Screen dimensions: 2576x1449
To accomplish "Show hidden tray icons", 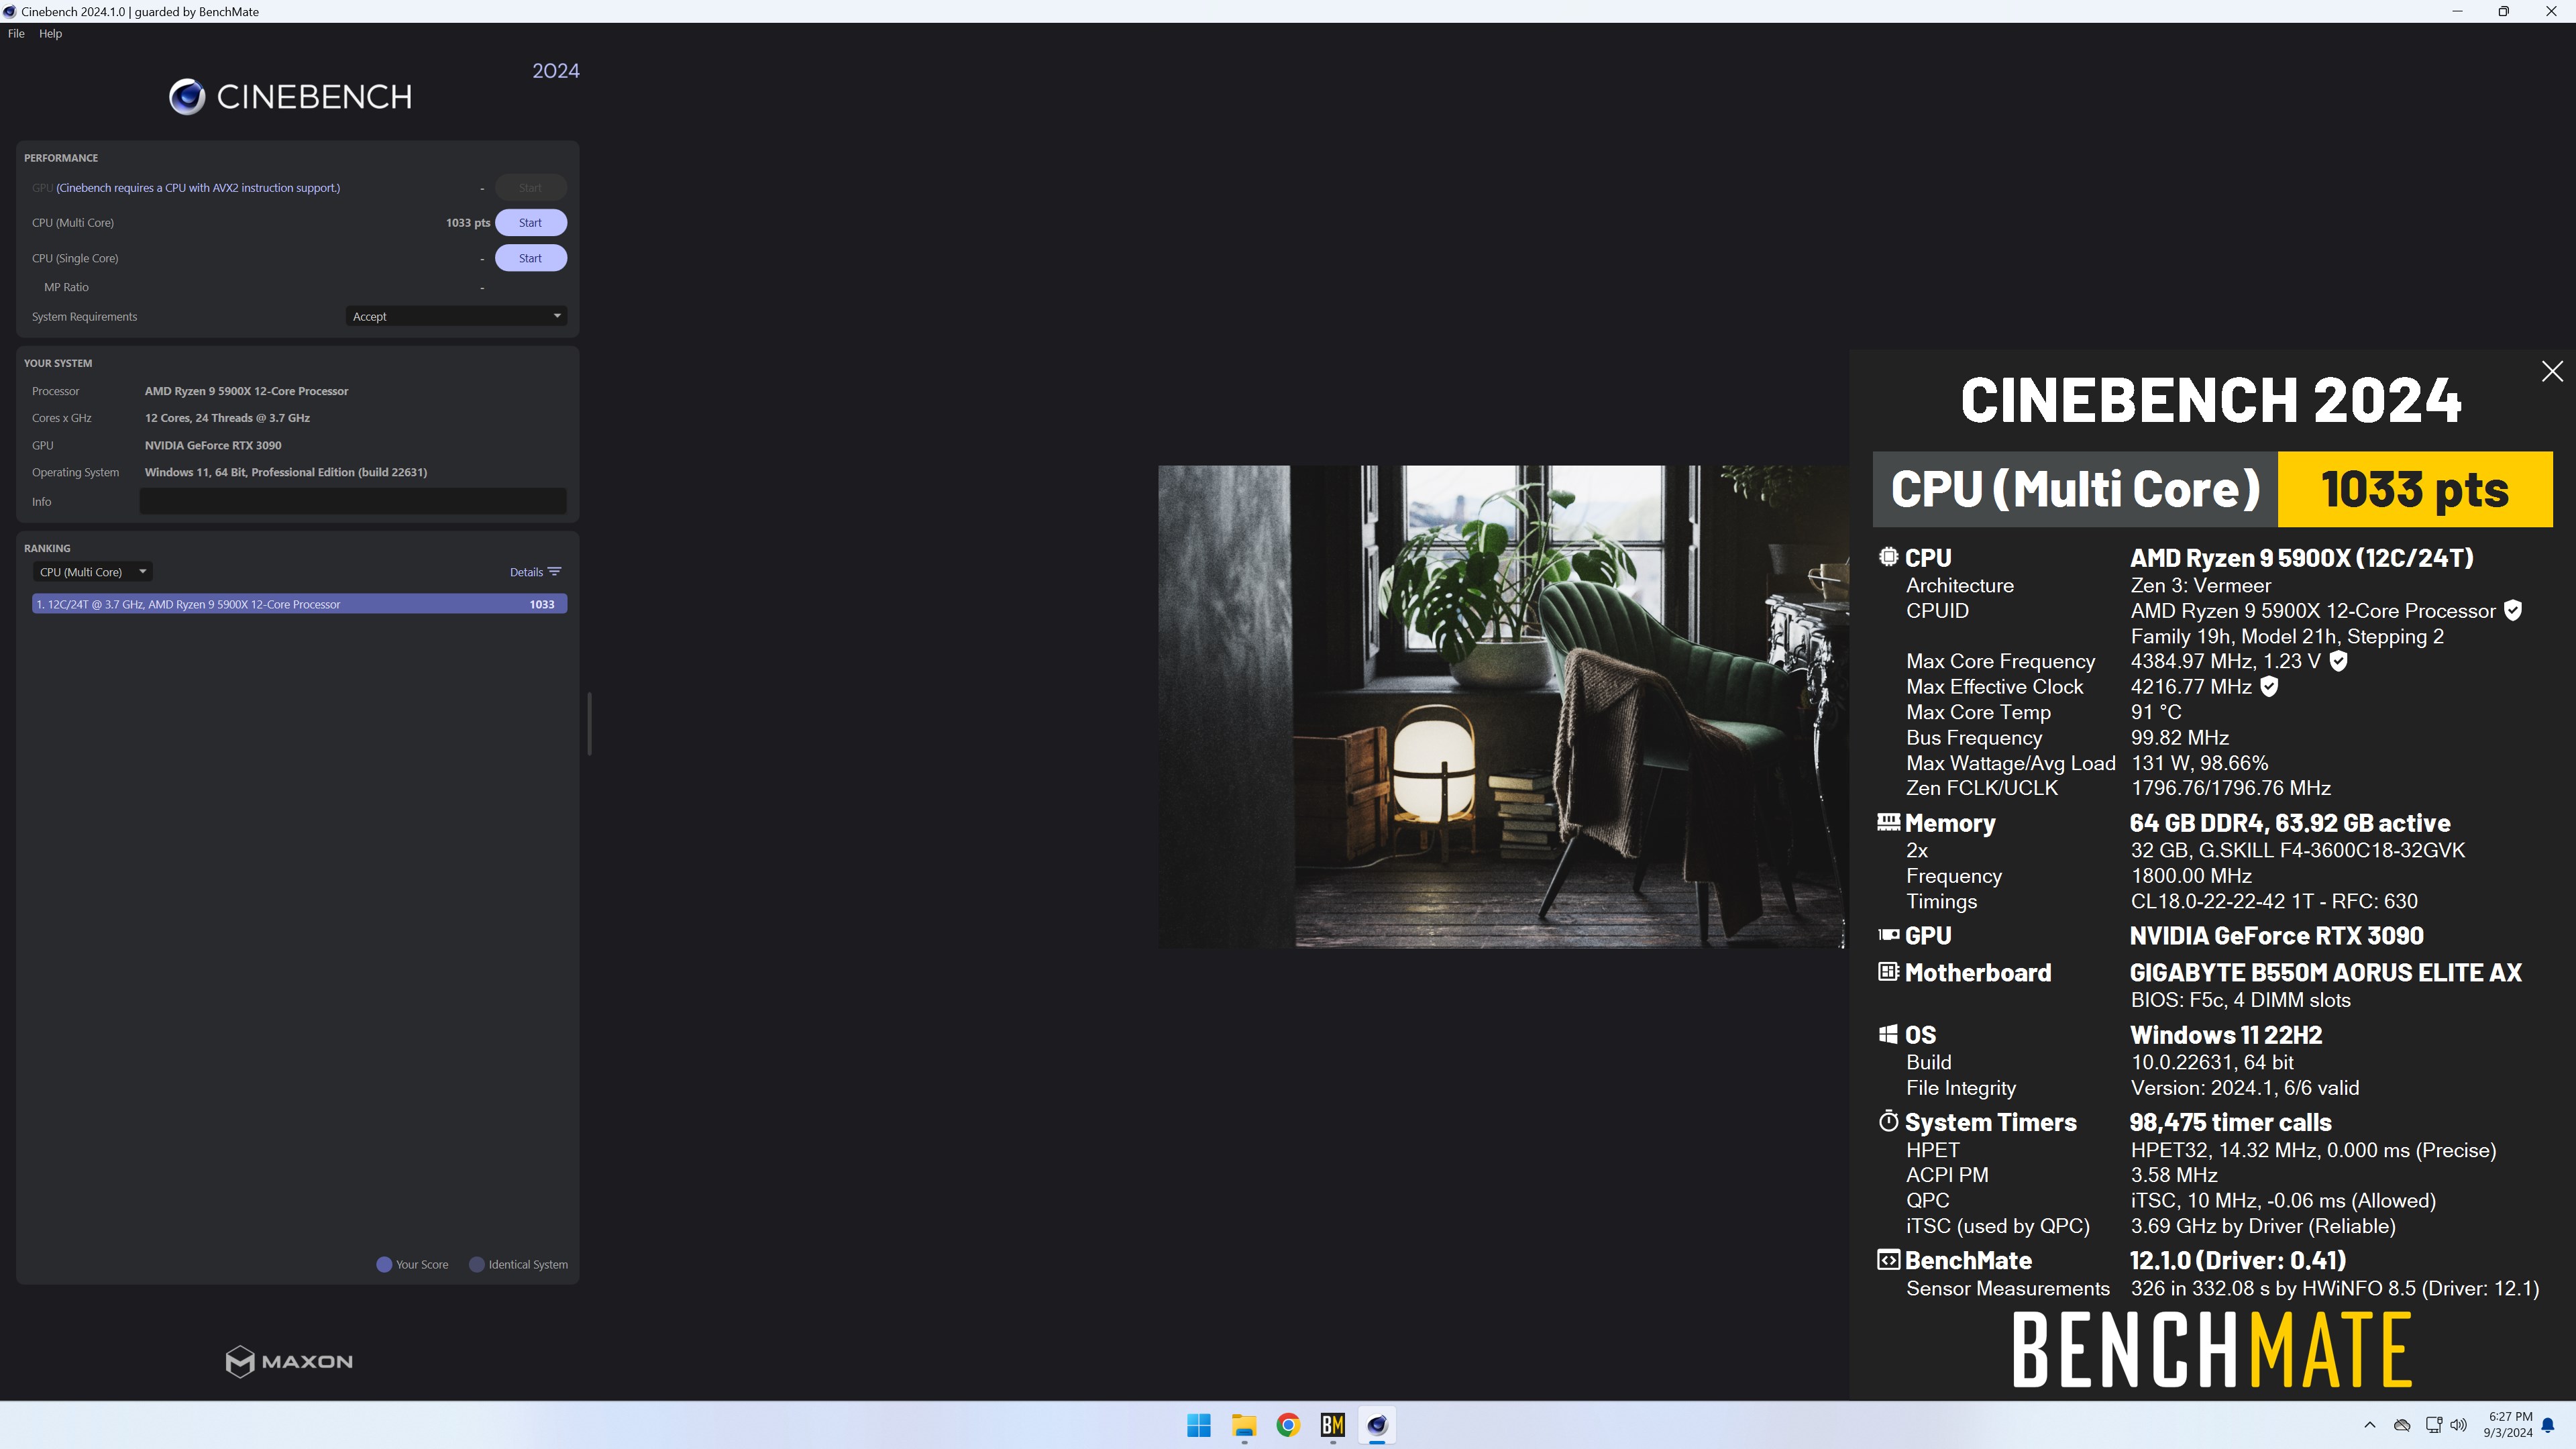I will 2369,1425.
